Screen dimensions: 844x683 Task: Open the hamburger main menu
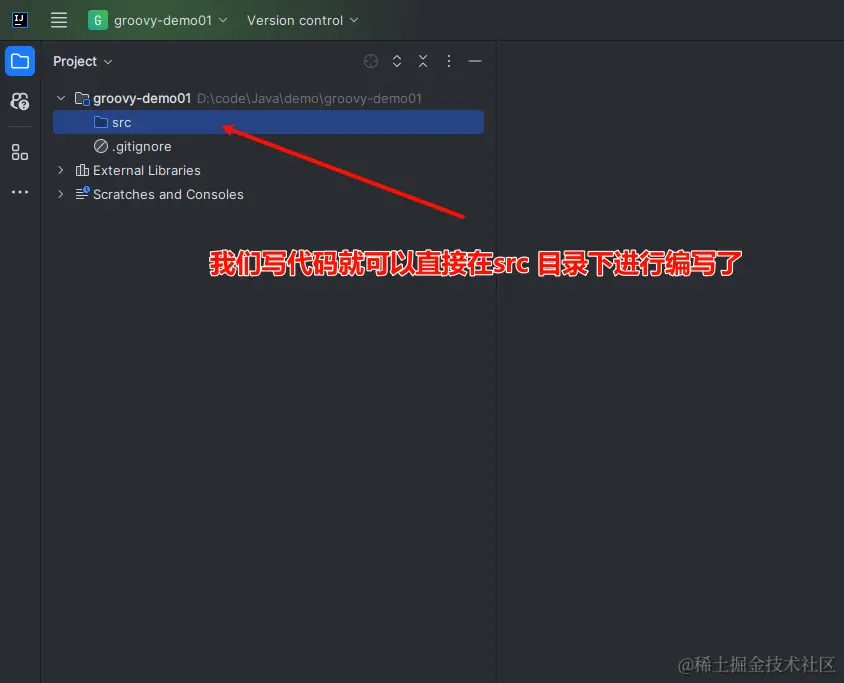pyautogui.click(x=59, y=20)
